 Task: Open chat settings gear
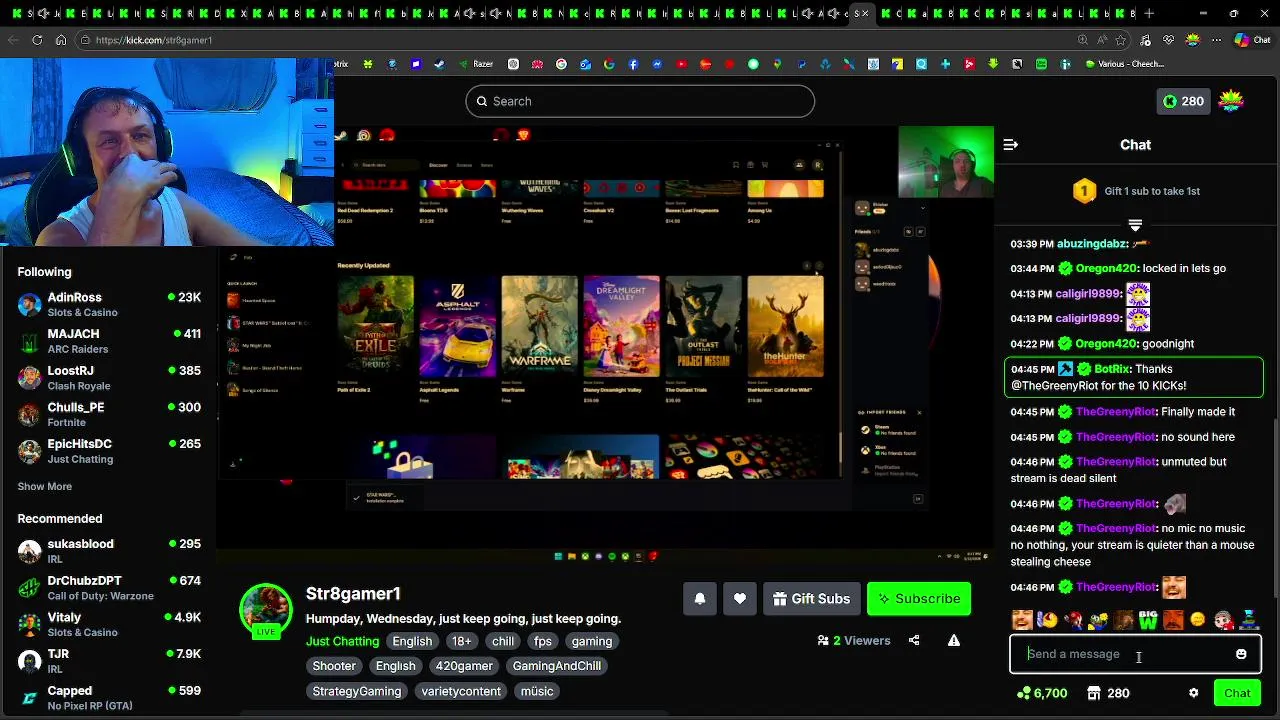1193,693
